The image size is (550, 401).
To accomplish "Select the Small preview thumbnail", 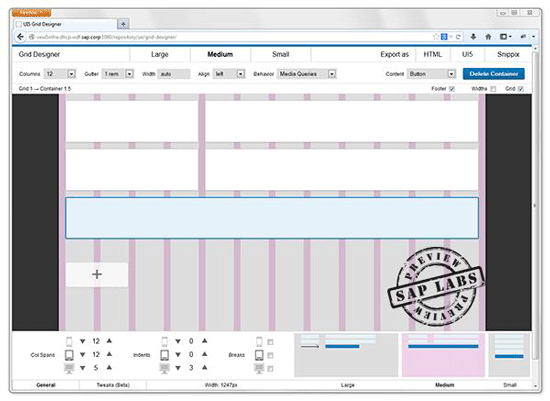I will 509,355.
